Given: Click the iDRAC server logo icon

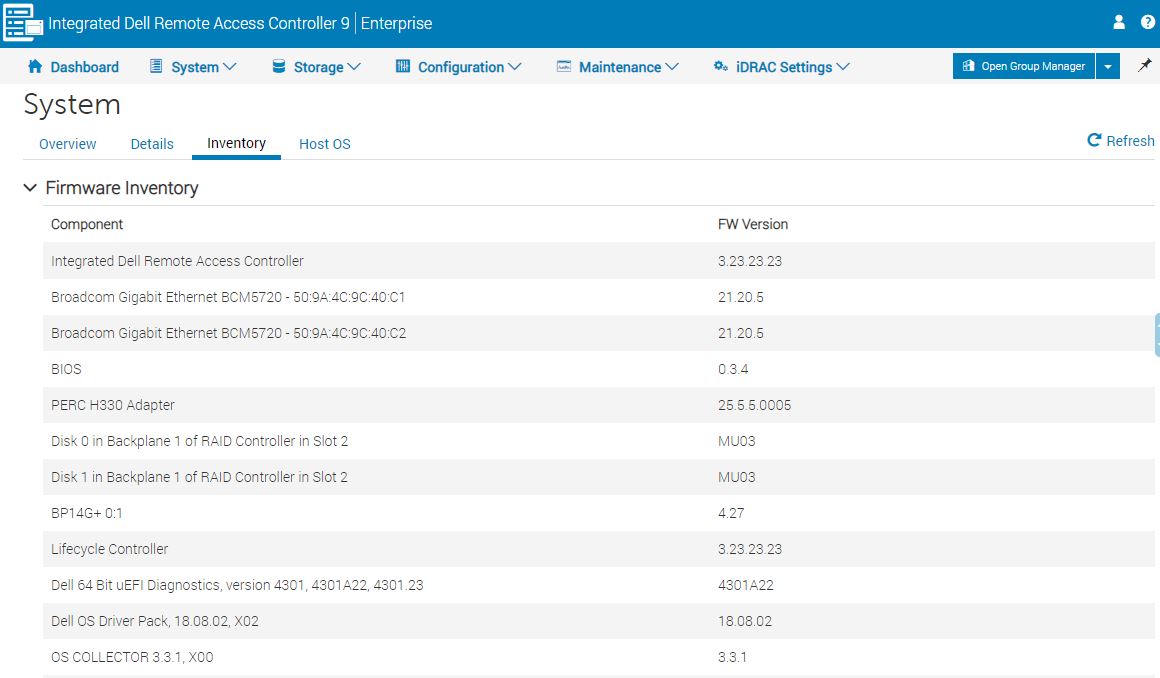Looking at the screenshot, I should tap(23, 22).
